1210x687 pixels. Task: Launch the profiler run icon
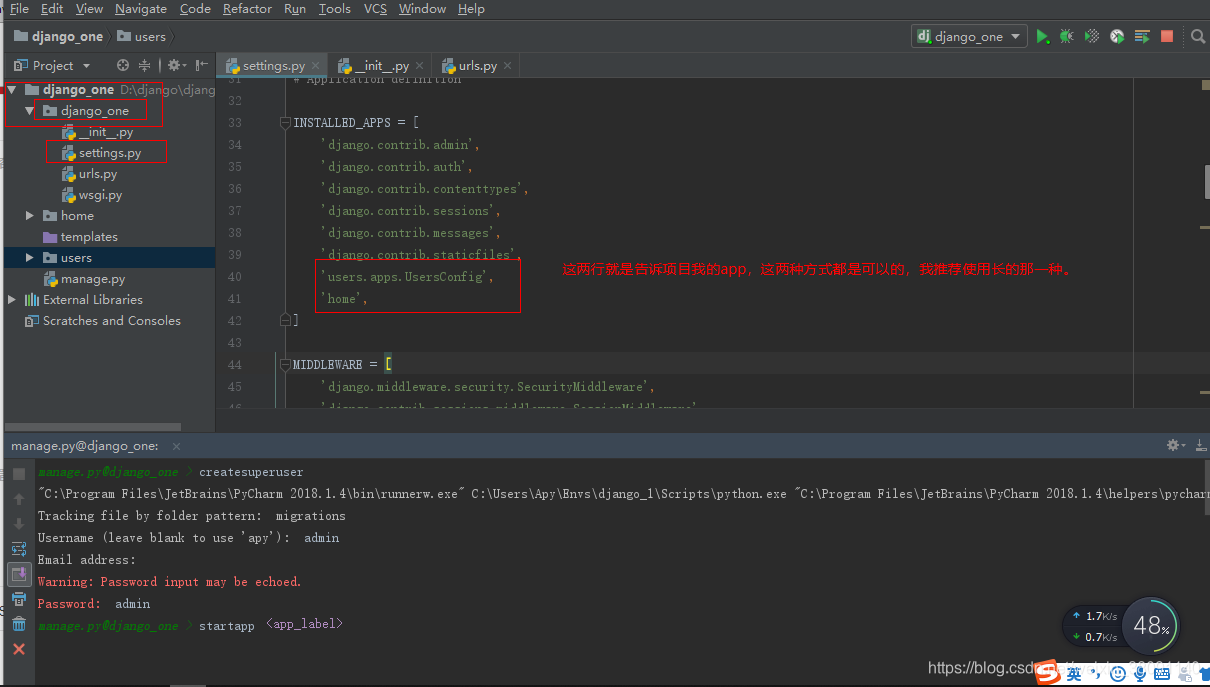coord(1116,37)
